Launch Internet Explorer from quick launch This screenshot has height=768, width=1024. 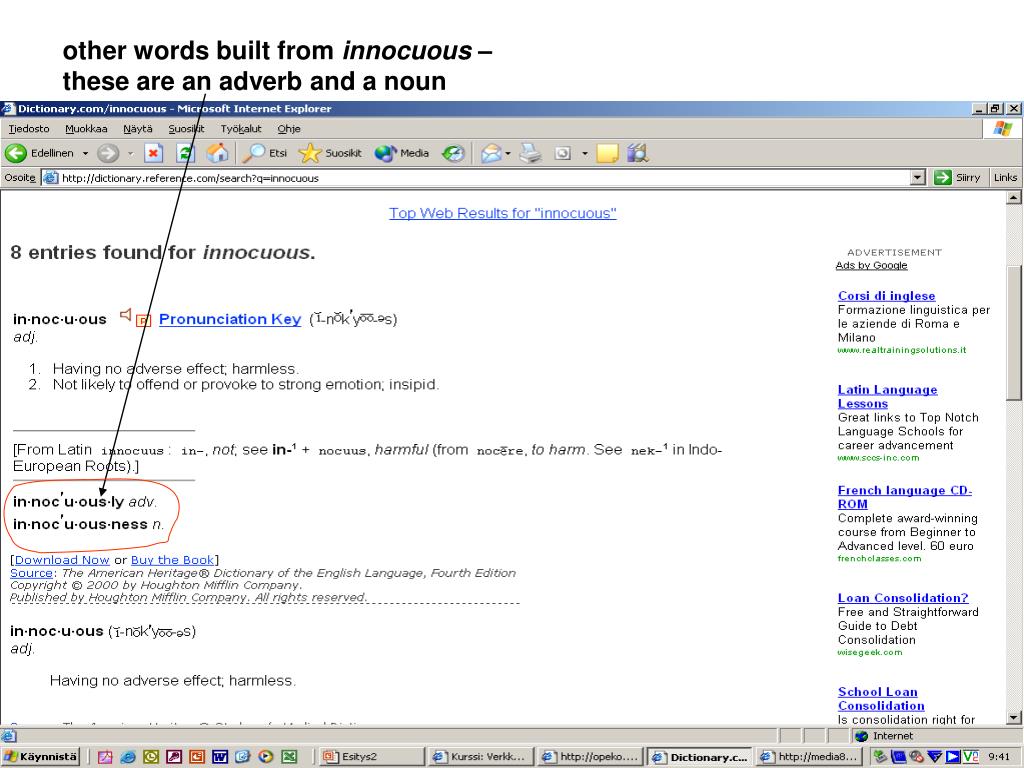point(128,757)
